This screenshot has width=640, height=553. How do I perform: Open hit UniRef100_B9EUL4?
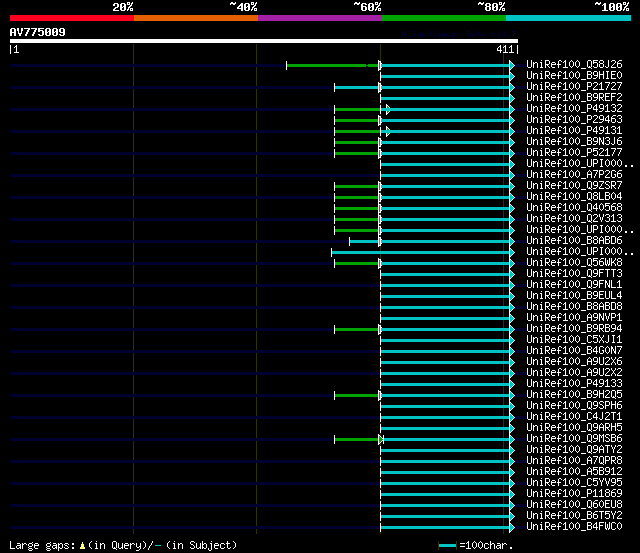(x=574, y=296)
